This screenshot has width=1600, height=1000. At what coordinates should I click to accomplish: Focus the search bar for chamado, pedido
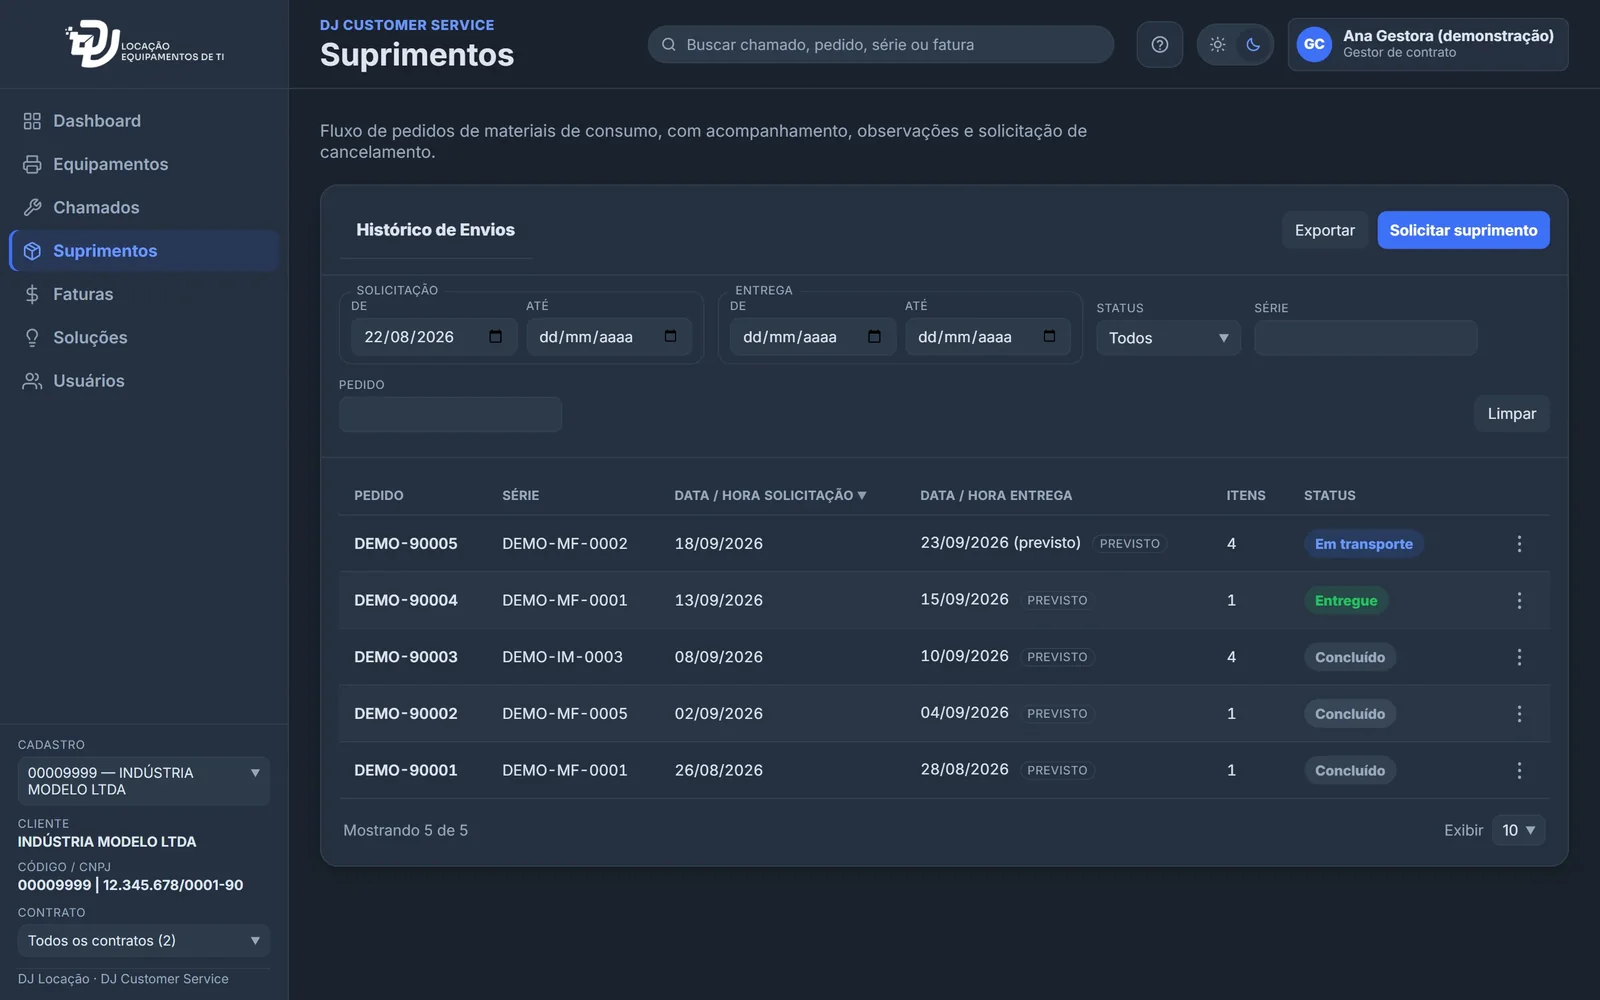pyautogui.click(x=880, y=44)
